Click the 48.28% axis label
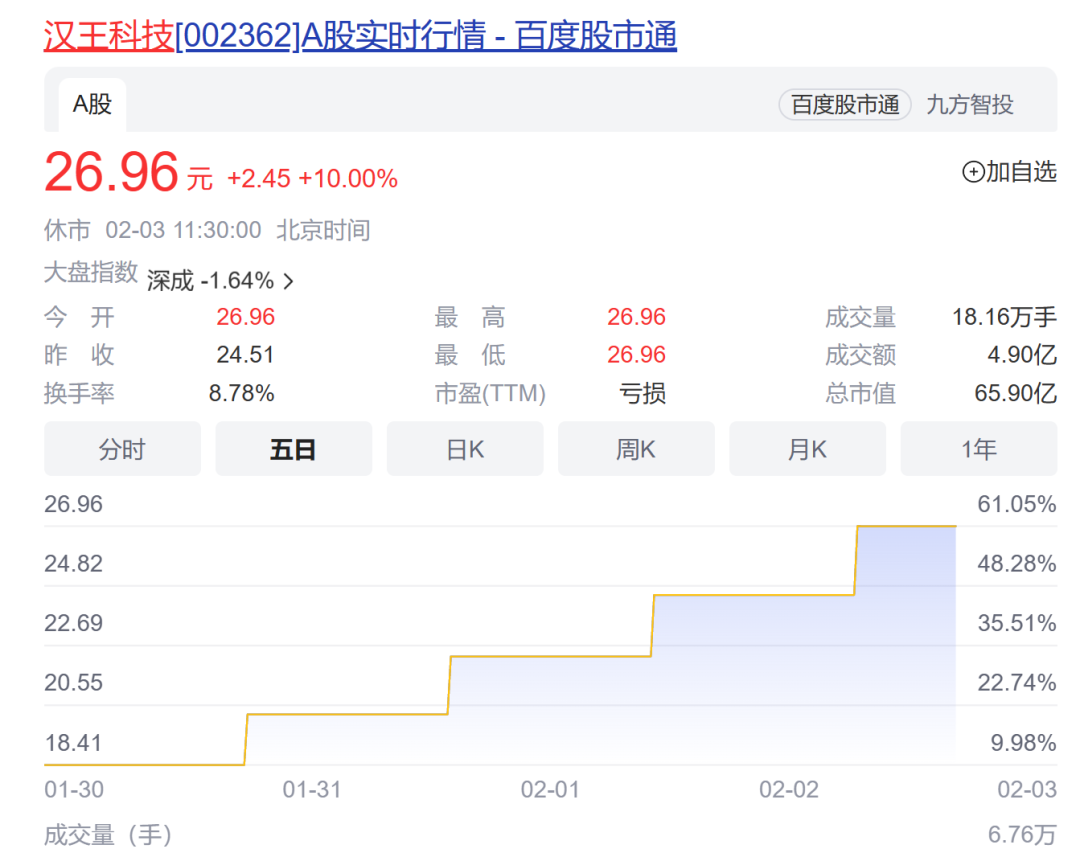The width and height of the screenshot is (1080, 857). coord(1017,564)
